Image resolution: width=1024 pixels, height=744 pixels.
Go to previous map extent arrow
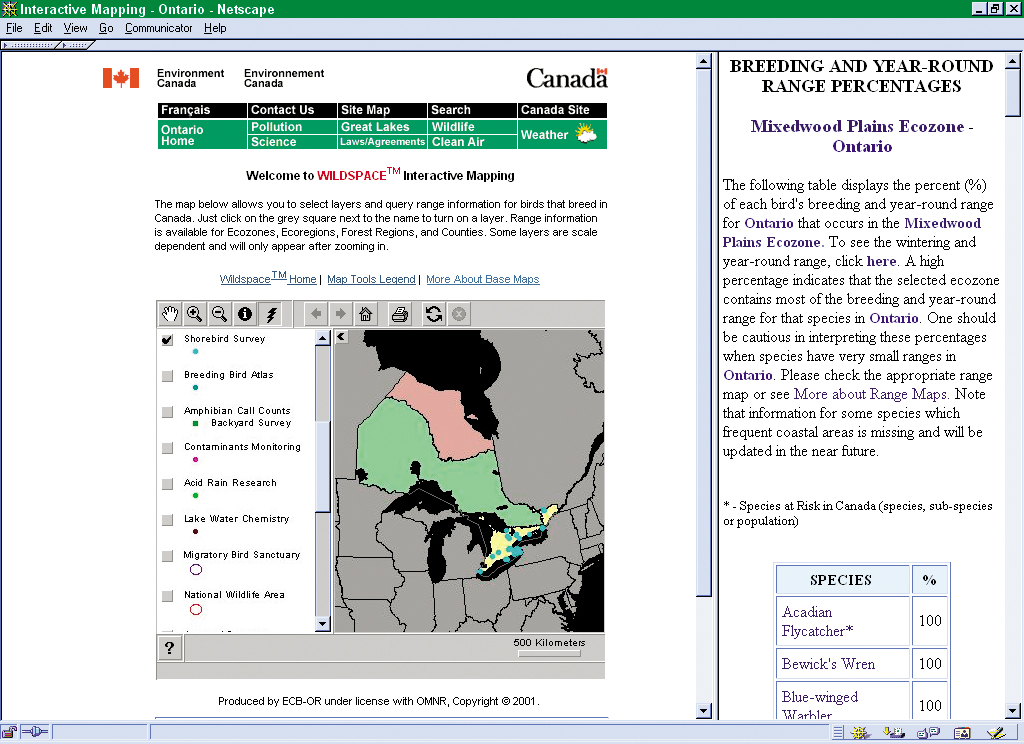(x=316, y=314)
